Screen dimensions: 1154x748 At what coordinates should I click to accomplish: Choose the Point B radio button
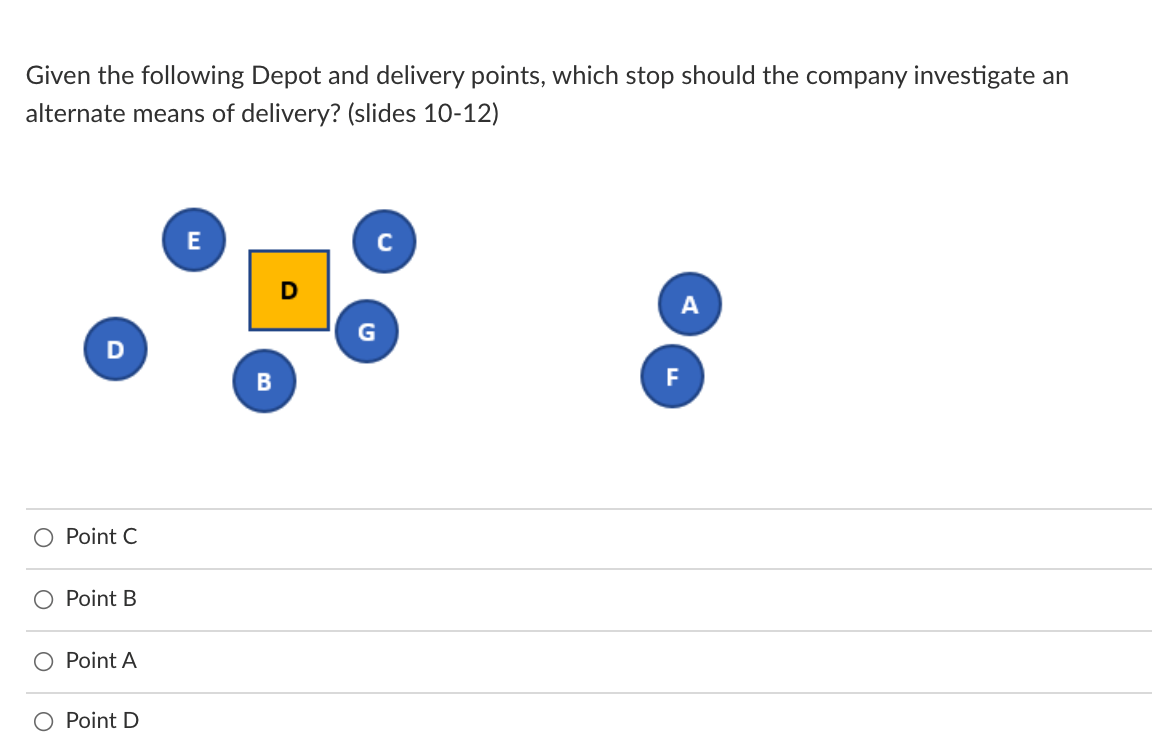pos(43,599)
